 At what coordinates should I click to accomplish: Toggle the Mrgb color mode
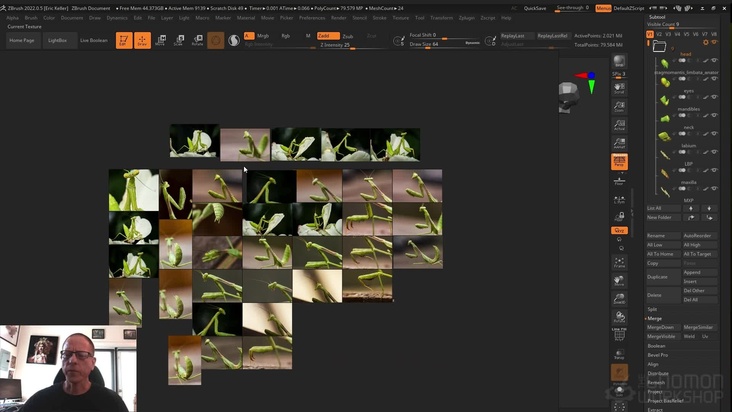[x=263, y=35]
